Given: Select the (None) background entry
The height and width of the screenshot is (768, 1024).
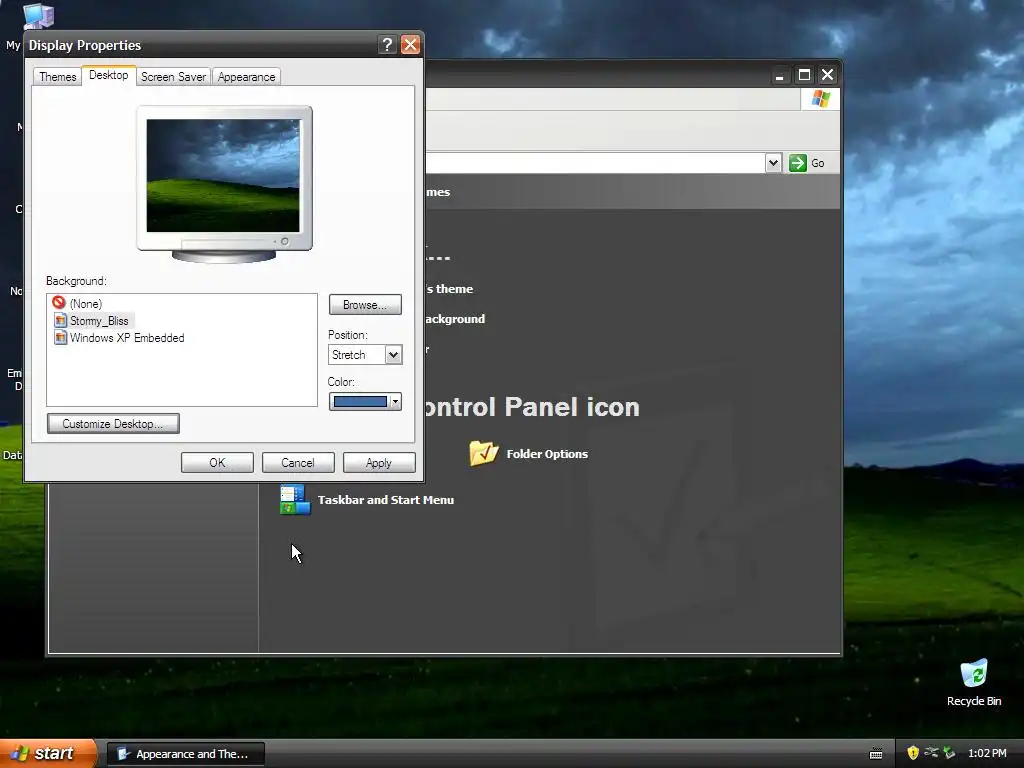Looking at the screenshot, I should click(86, 304).
